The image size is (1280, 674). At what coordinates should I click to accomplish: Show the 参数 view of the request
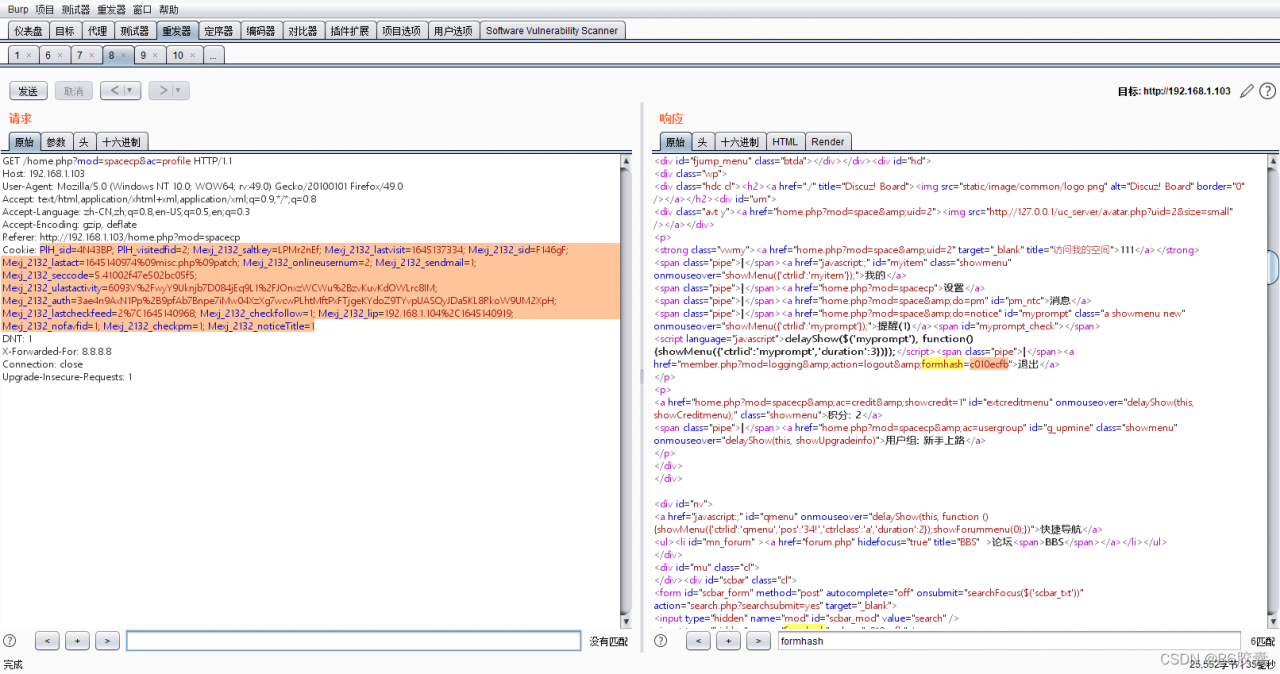pyautogui.click(x=56, y=142)
